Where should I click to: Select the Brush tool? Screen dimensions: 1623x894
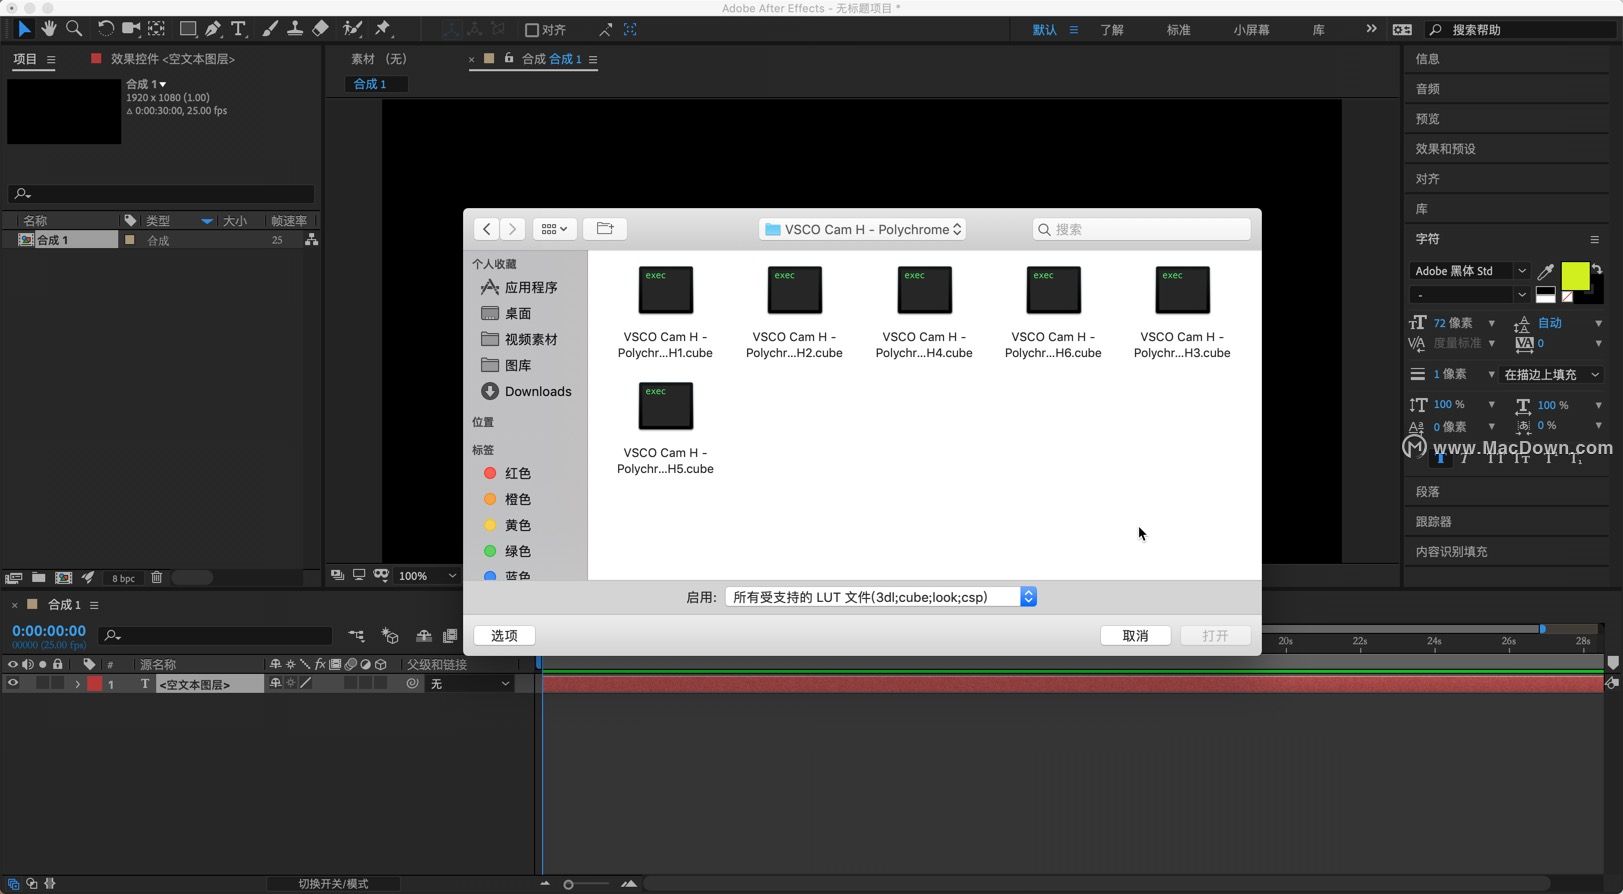pyautogui.click(x=270, y=29)
